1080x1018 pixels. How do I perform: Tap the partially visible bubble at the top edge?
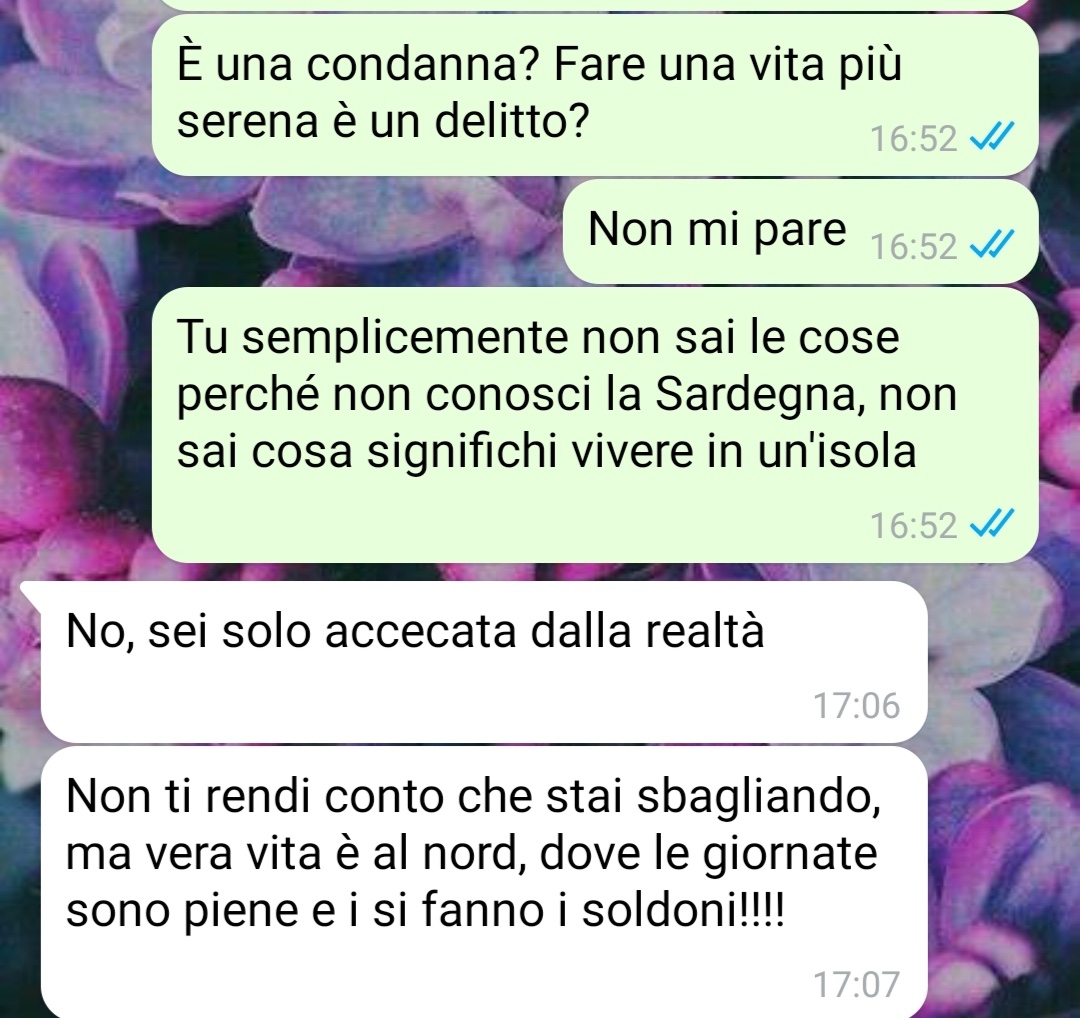[595, 5]
